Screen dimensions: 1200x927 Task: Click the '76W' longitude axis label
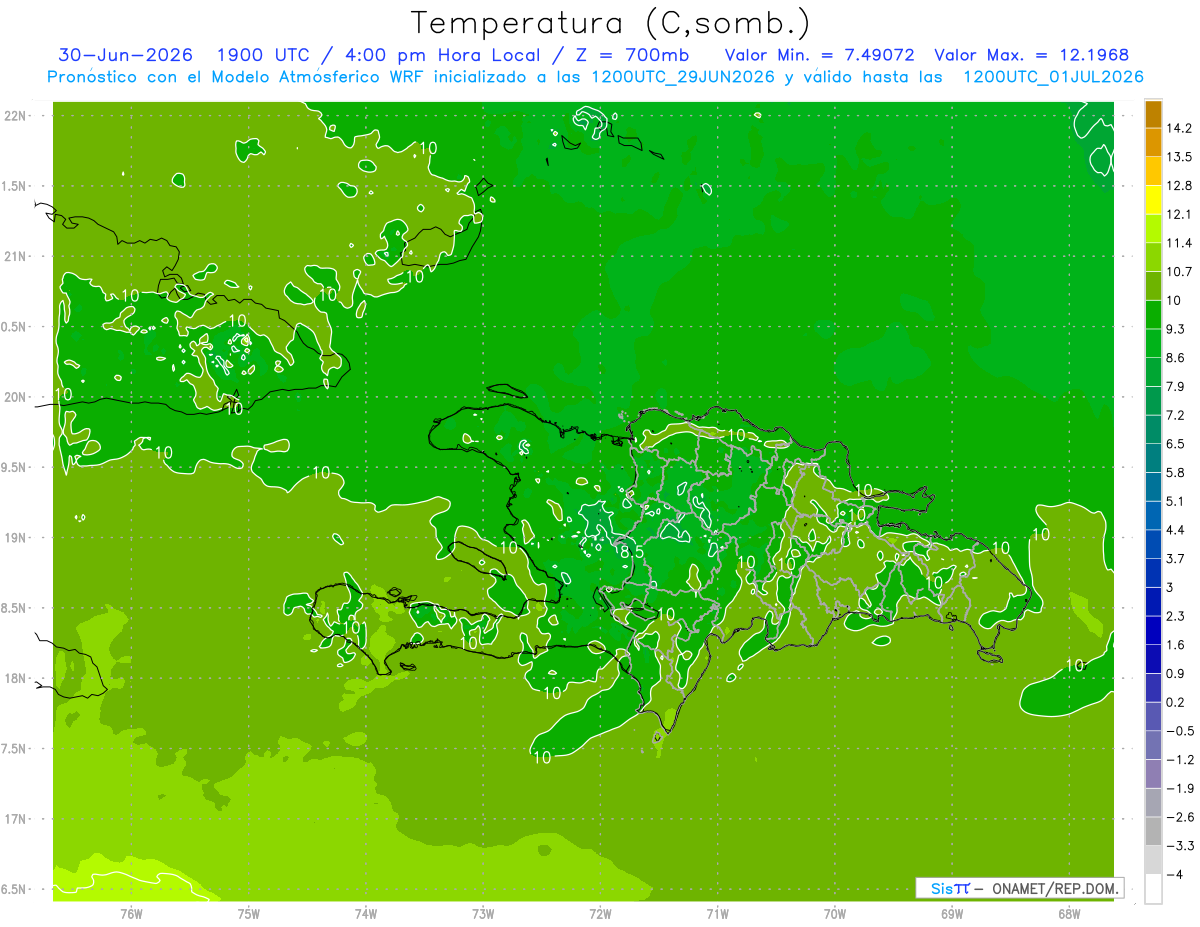coord(131,913)
